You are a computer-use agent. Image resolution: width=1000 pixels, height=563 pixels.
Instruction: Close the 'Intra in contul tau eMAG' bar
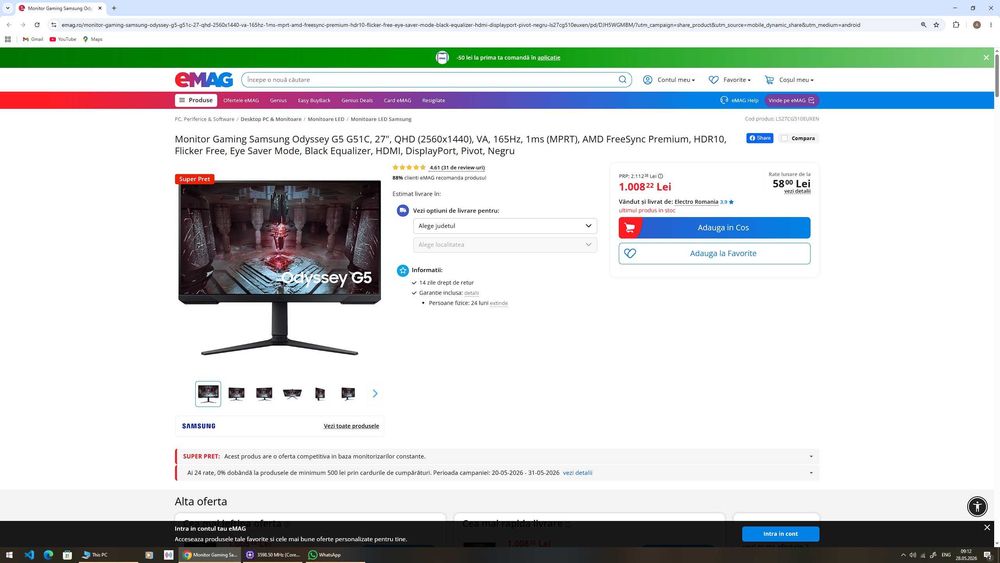pyautogui.click(x=987, y=527)
